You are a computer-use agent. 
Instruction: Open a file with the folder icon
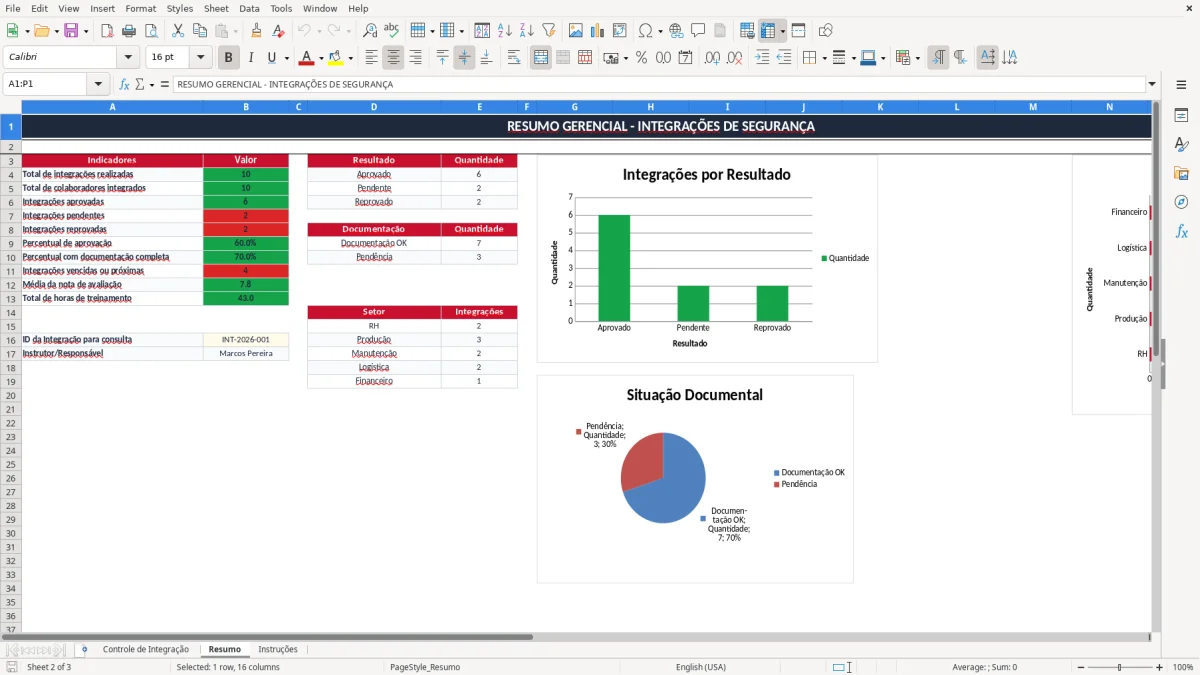tap(41, 31)
